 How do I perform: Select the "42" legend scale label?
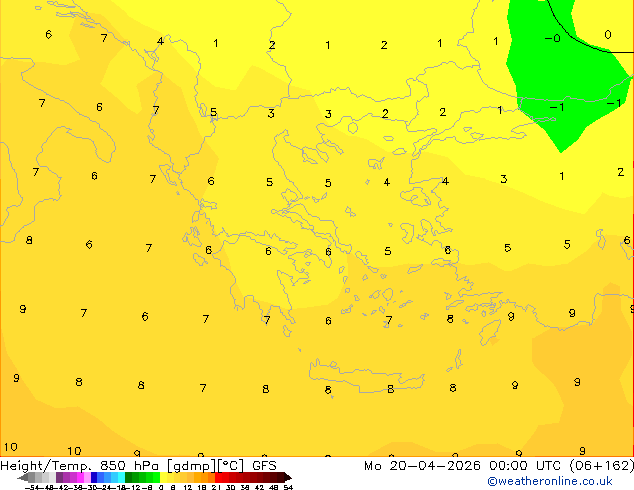click(259, 487)
